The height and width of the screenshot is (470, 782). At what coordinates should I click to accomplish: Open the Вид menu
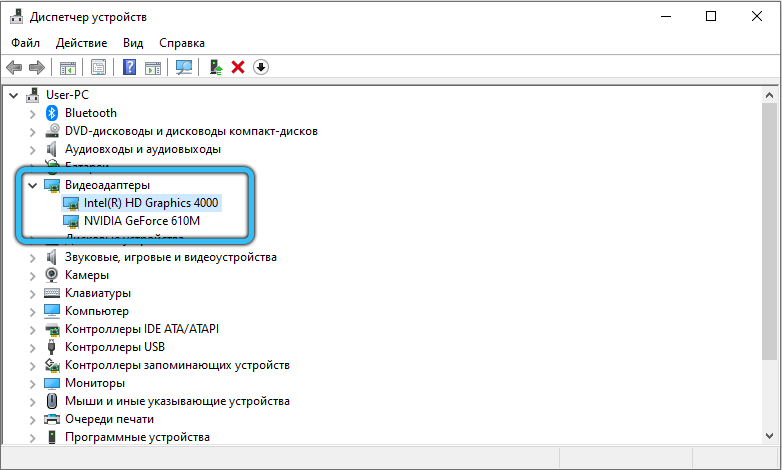click(x=133, y=43)
